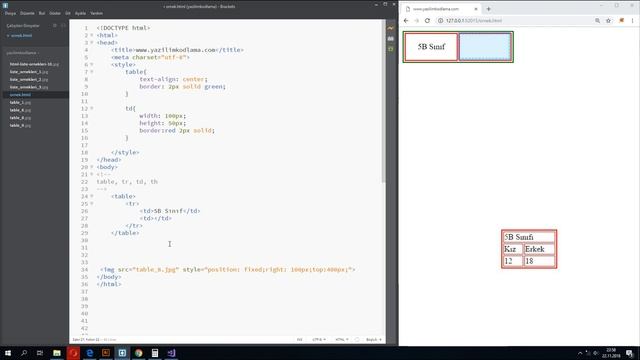Image resolution: width=640 pixels, height=360 pixels.
Task: Go forward in Chrome browser
Action: [x=416, y=20]
